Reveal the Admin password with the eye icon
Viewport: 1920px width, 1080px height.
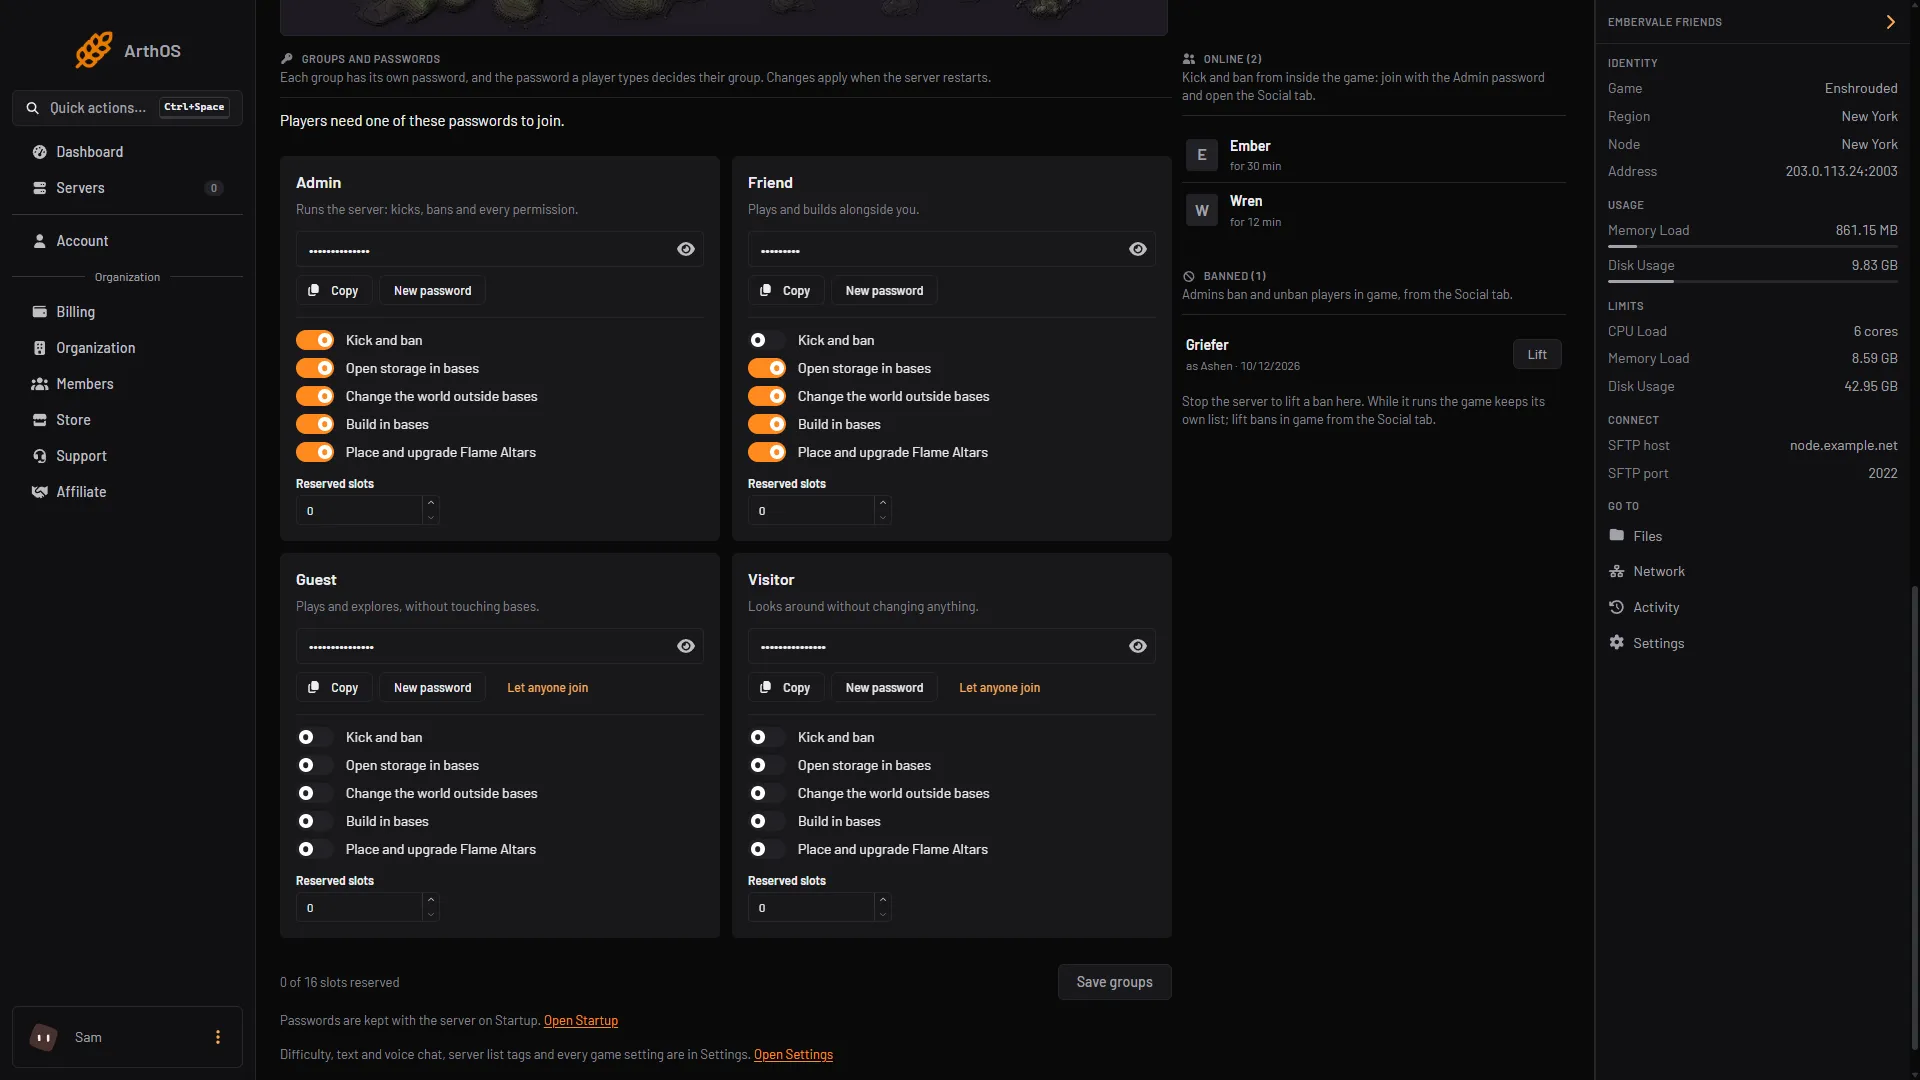[686, 250]
